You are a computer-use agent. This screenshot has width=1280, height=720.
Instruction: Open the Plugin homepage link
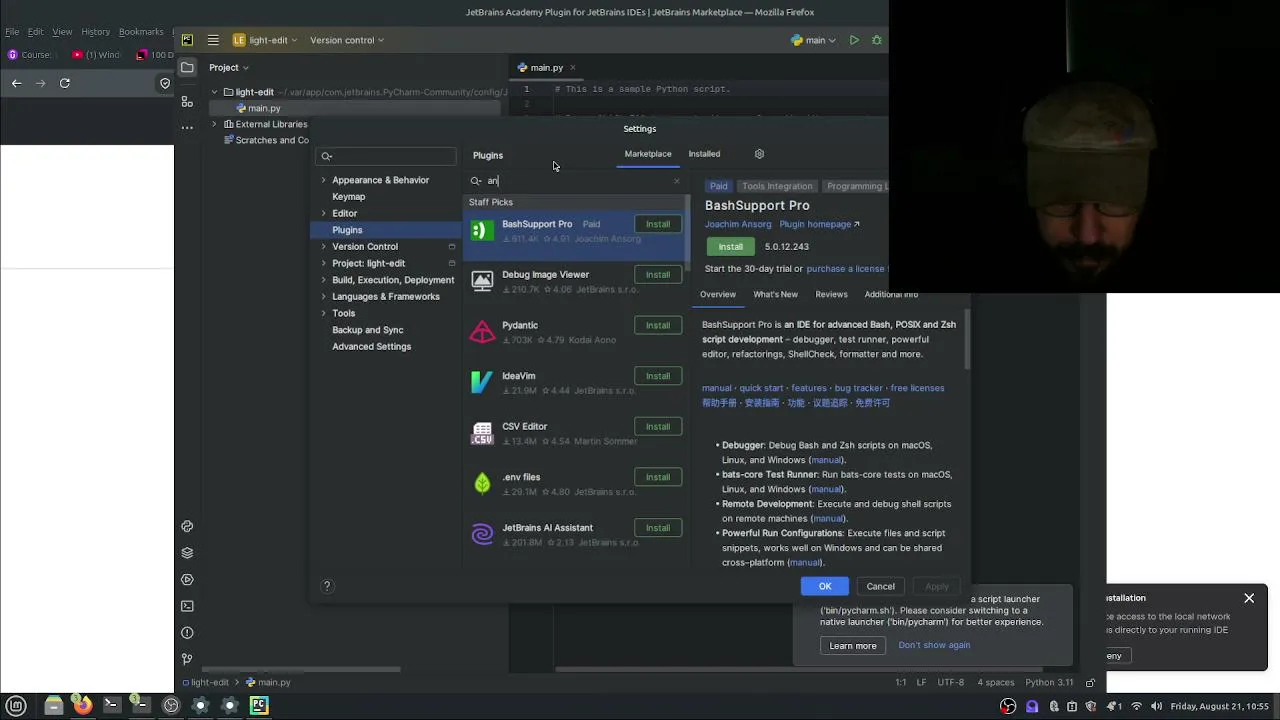click(x=820, y=224)
